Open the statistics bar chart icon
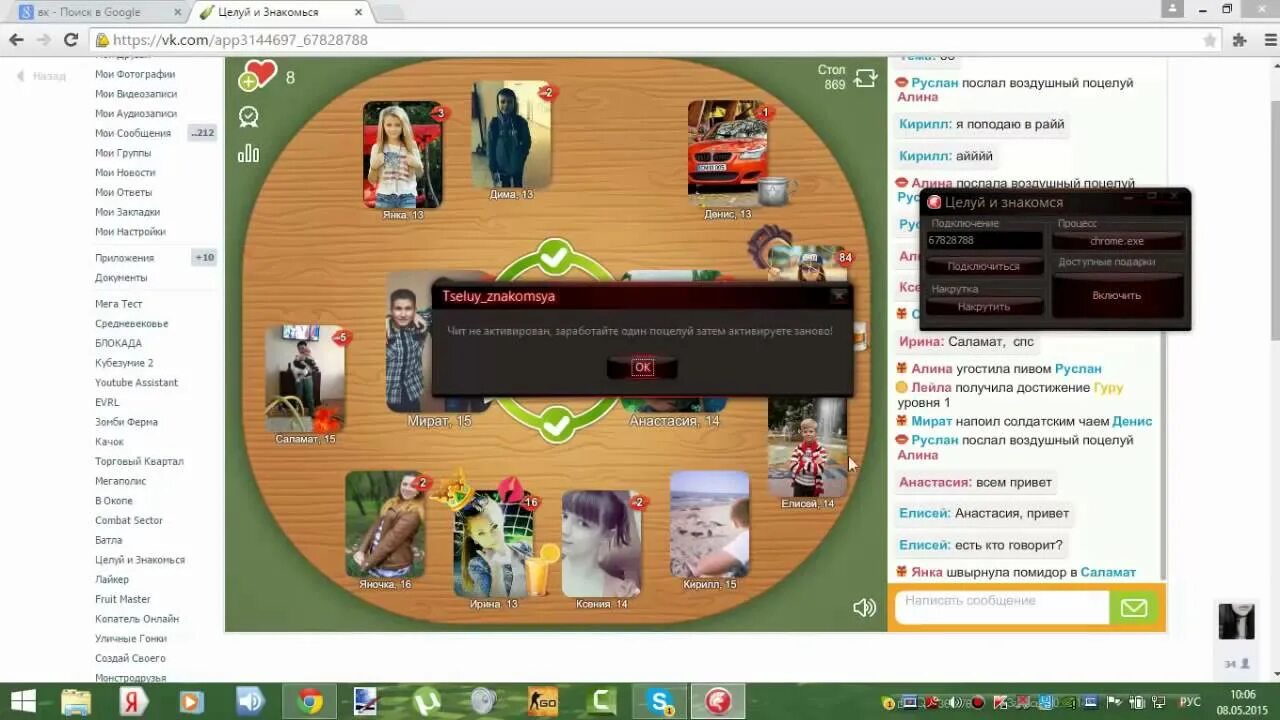1280x720 pixels. coord(248,153)
